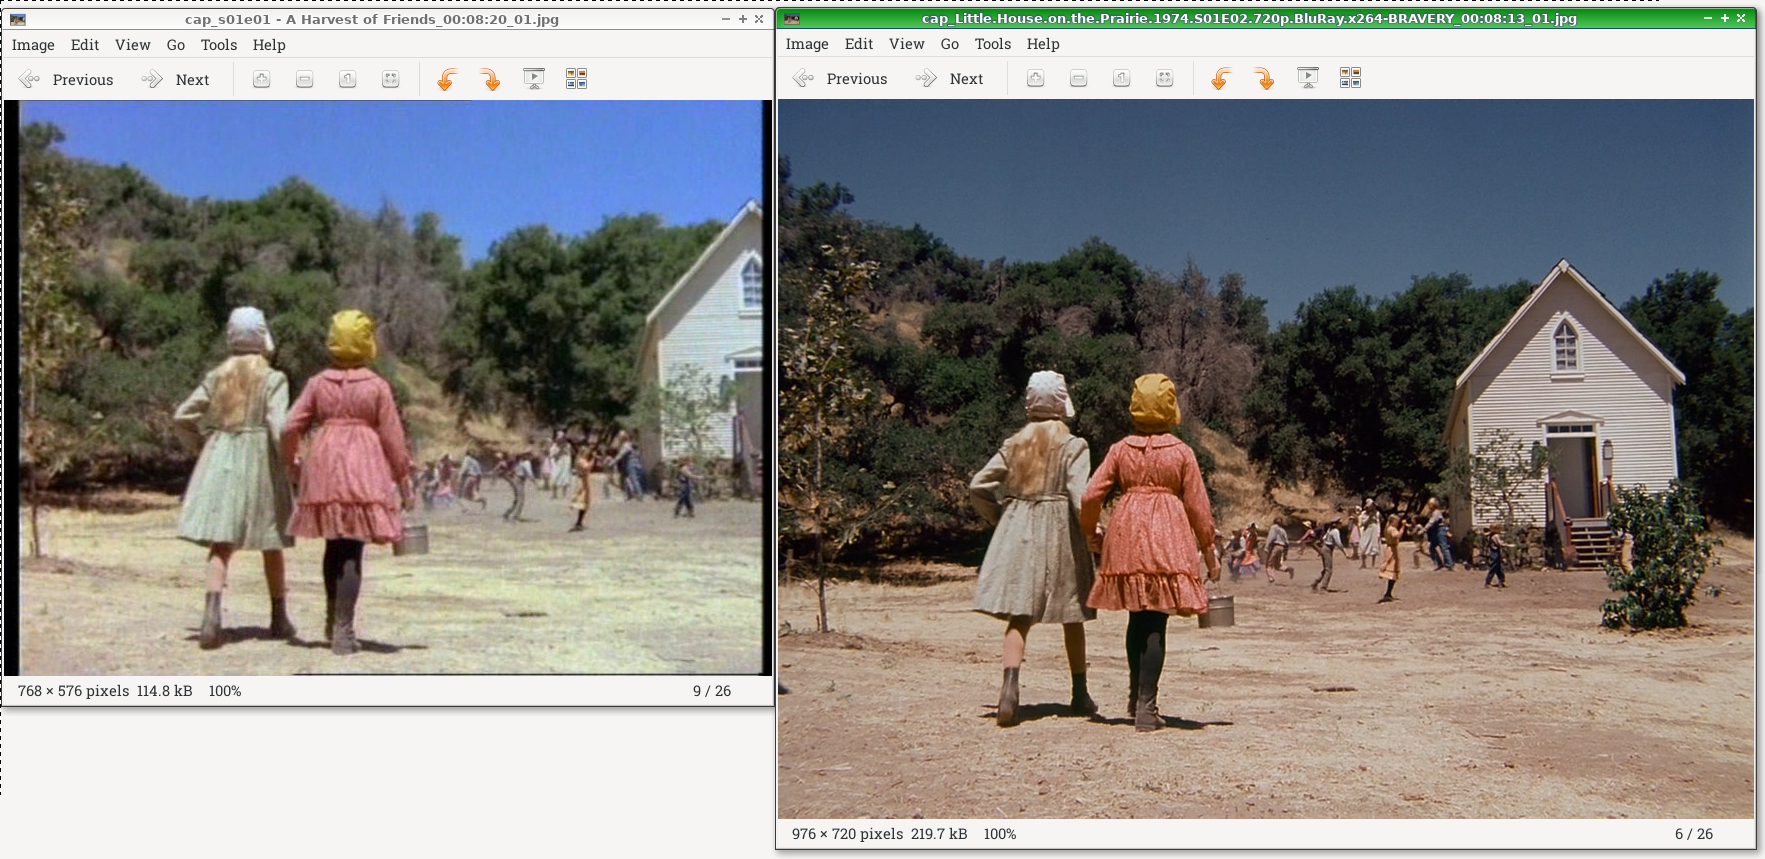This screenshot has height=859, width=1765.
Task: Rotate image right in Harvest of Friends window
Action: coord(490,80)
